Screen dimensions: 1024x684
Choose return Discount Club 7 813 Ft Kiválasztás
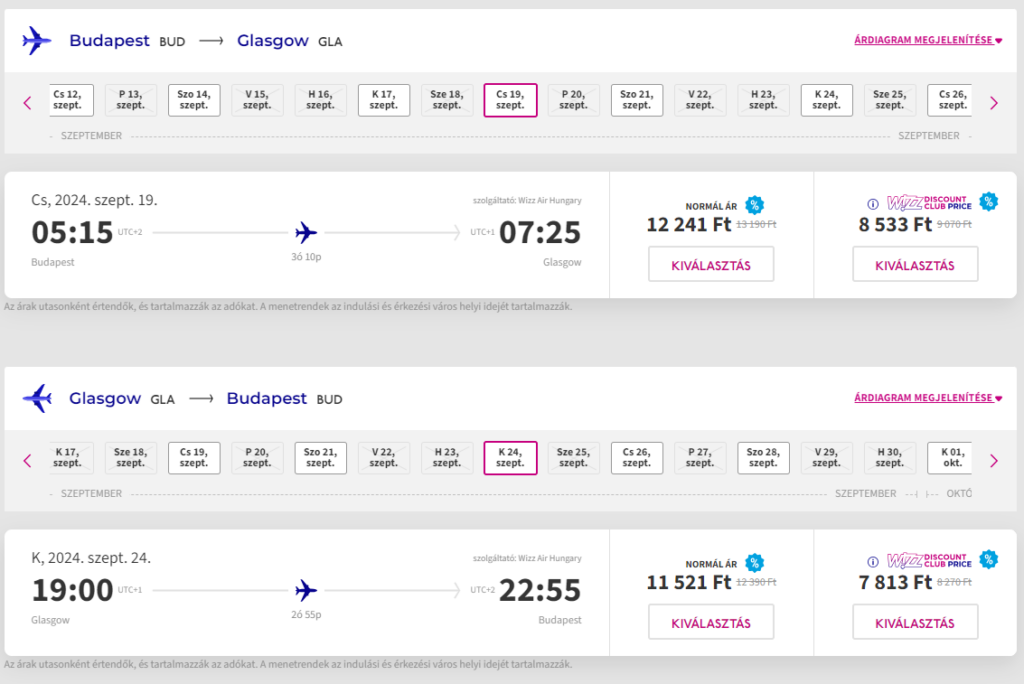pos(915,623)
